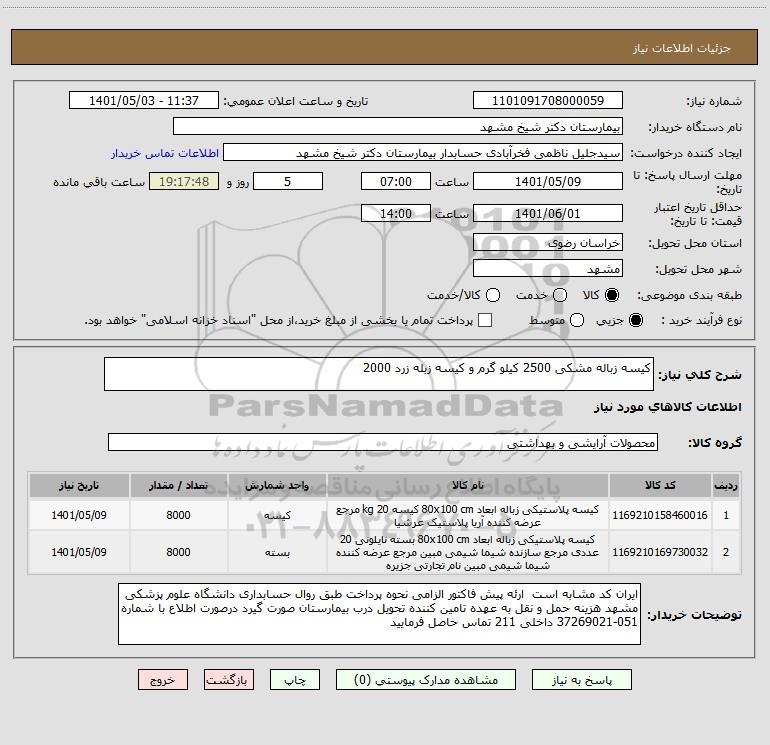770x745 pixels.
Task: Select the متوسط purchase type radio
Action: [577, 320]
